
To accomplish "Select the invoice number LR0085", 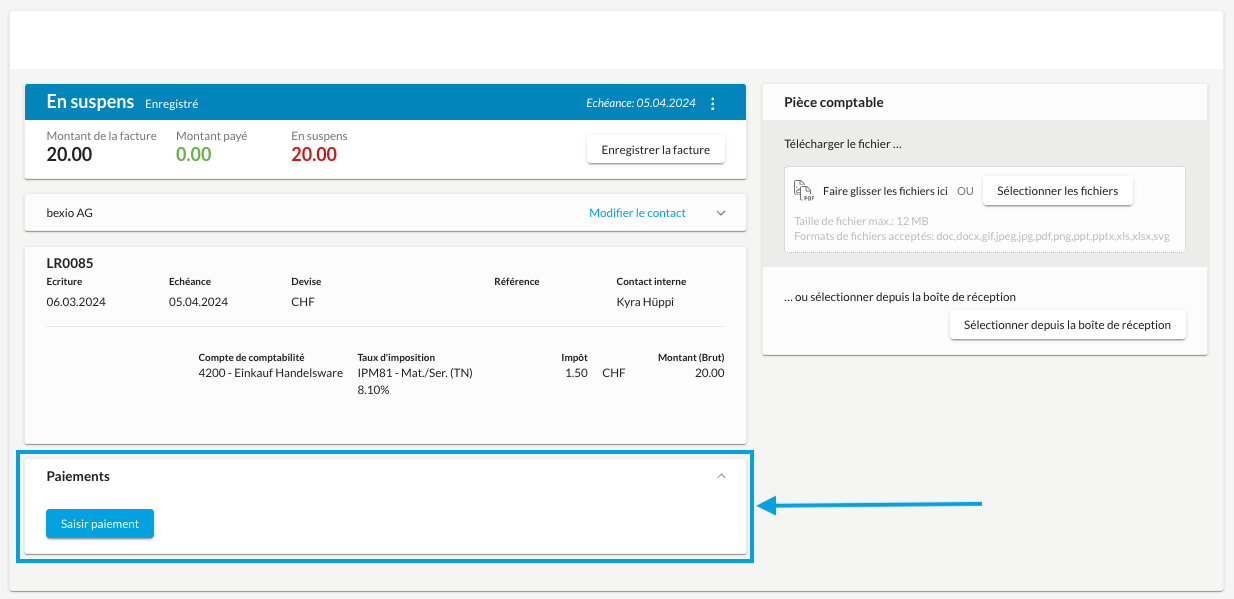I will point(70,263).
